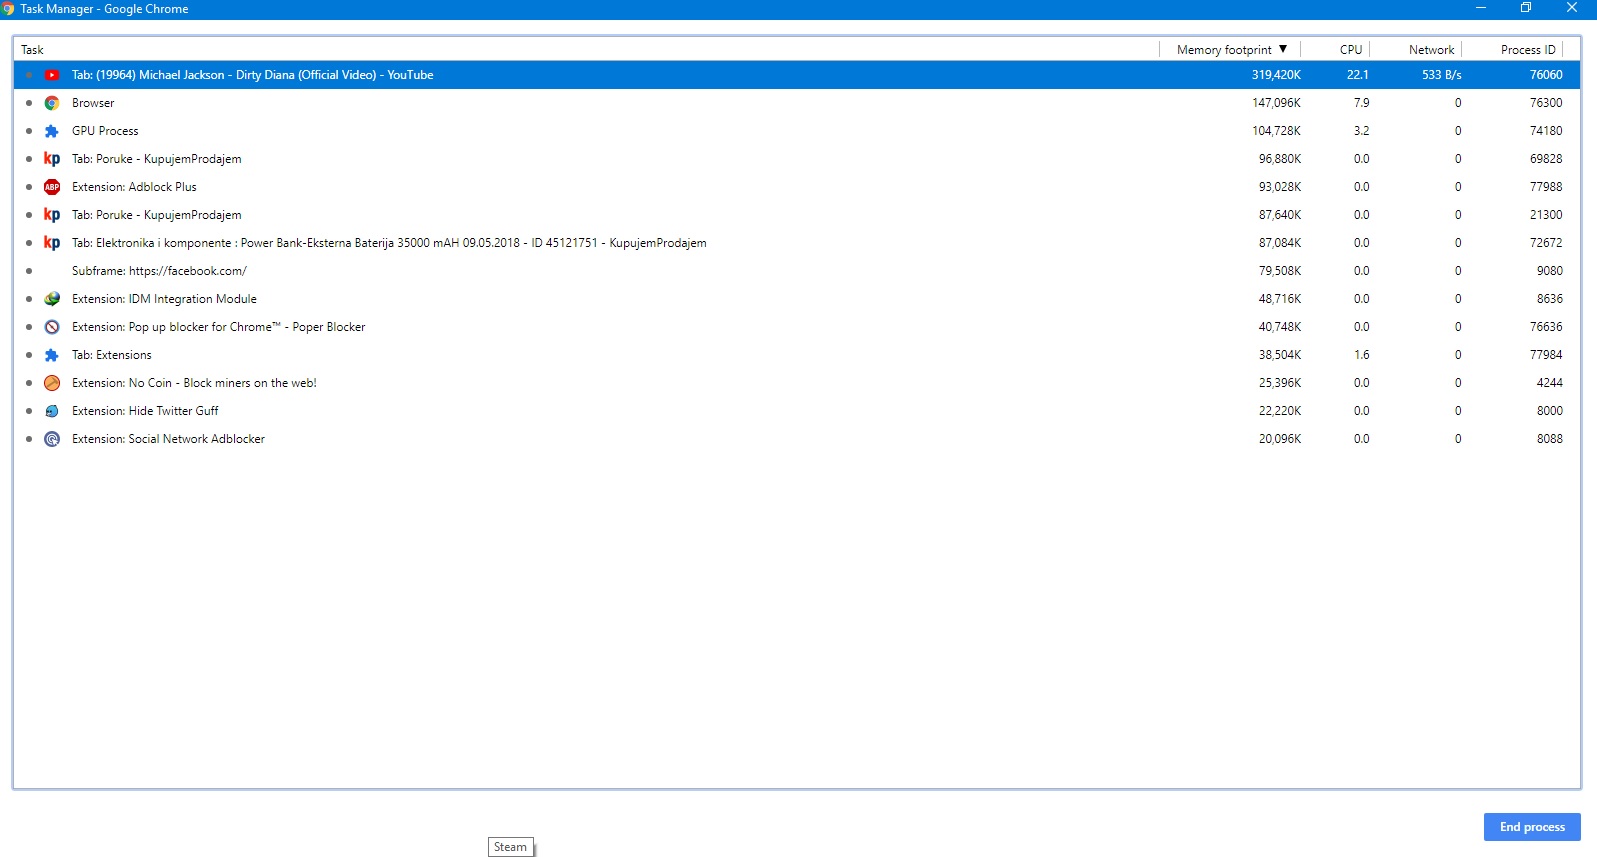The height and width of the screenshot is (857, 1597).
Task: Click CPU value 1.6 of Extensions tab
Action: (1362, 355)
